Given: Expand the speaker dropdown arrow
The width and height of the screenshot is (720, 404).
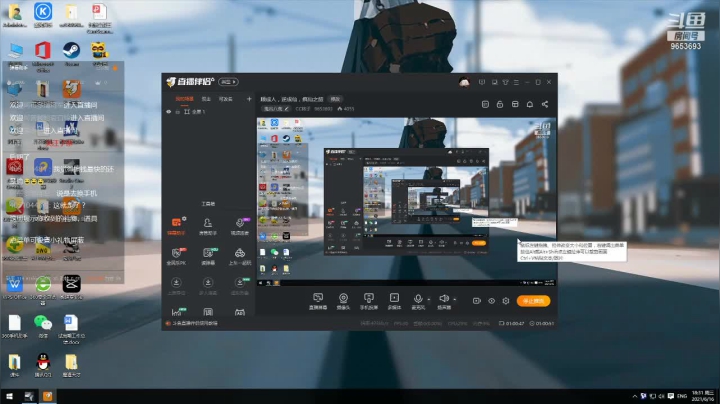Looking at the screenshot, I should tap(455, 299).
